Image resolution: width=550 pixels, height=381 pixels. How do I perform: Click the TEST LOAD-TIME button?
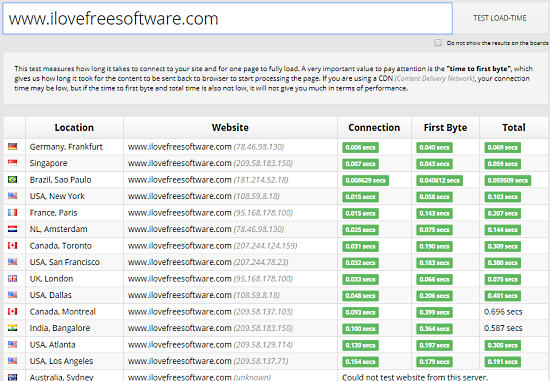coord(500,18)
